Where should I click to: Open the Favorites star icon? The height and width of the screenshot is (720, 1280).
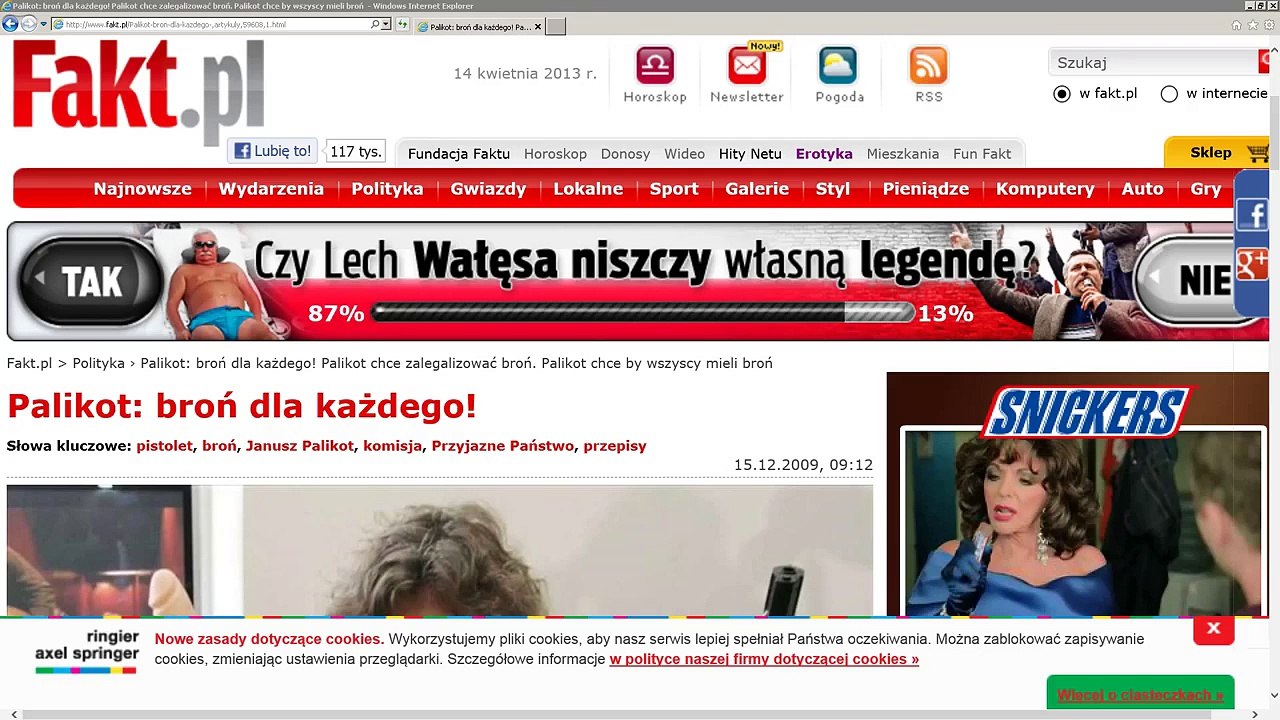pyautogui.click(x=1253, y=24)
